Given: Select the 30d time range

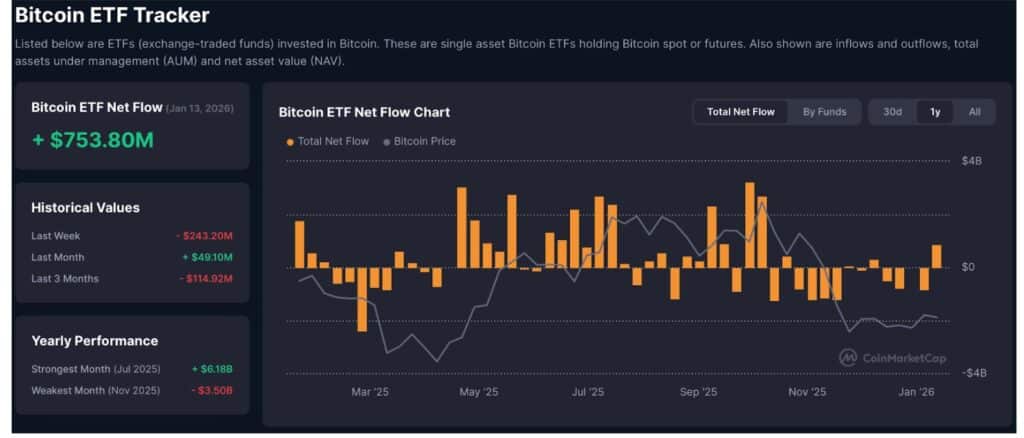Looking at the screenshot, I should pyautogui.click(x=892, y=112).
